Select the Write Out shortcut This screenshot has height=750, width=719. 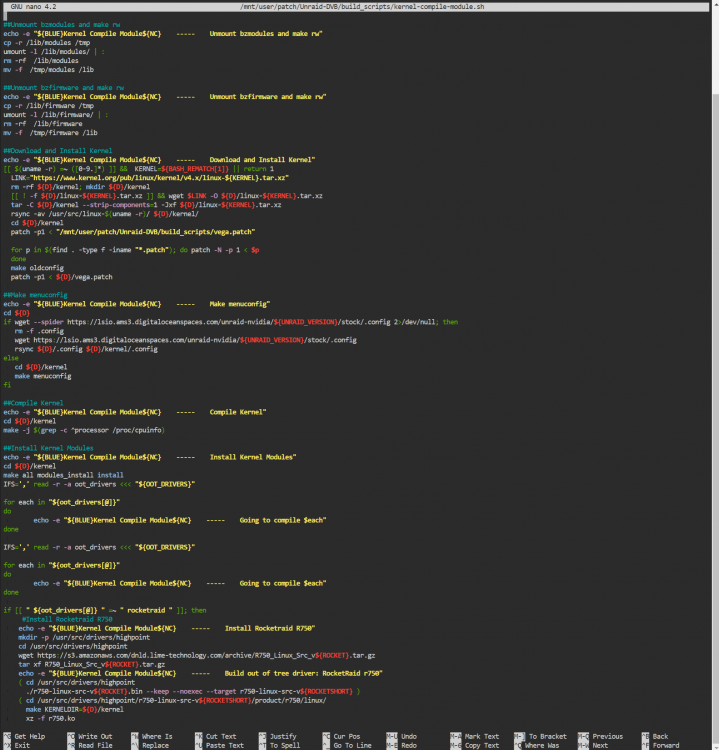(90, 737)
